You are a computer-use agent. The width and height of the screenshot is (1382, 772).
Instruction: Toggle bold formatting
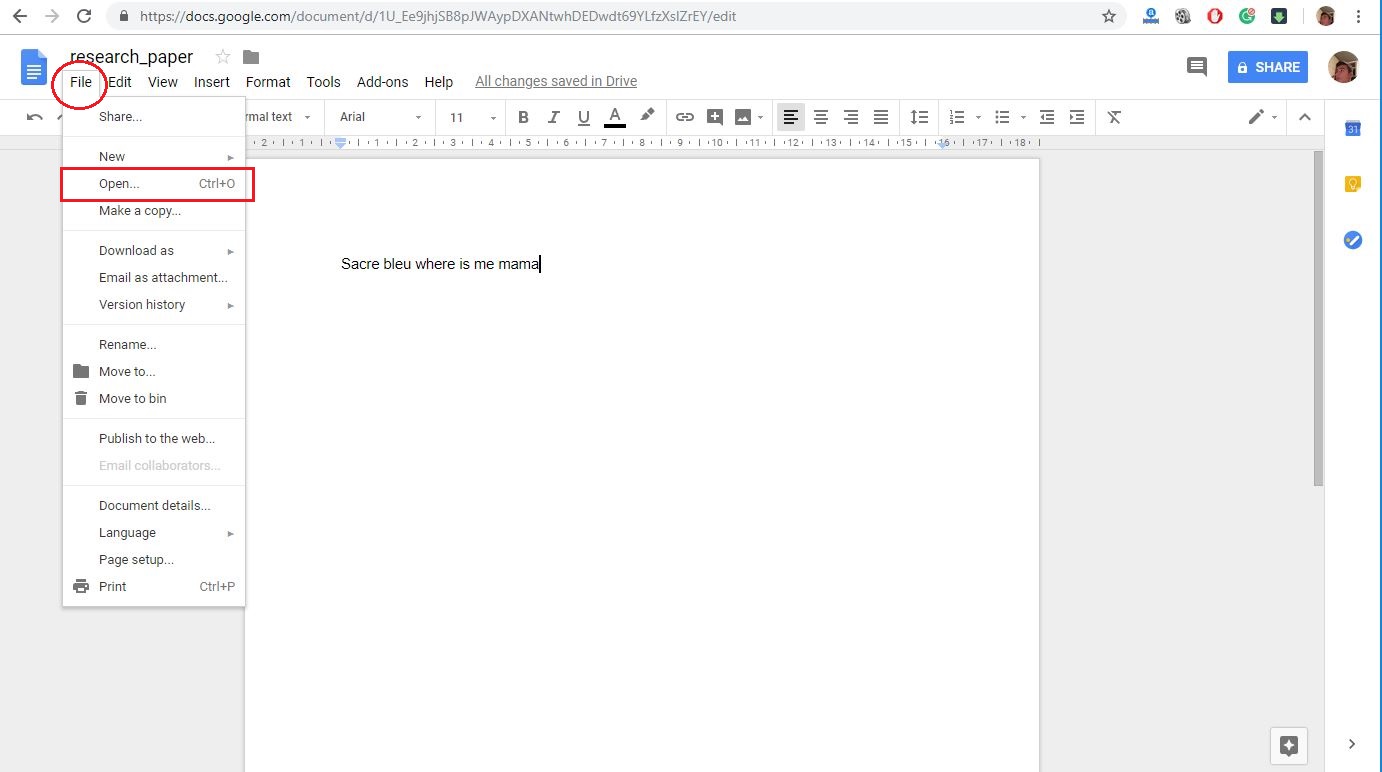point(523,117)
